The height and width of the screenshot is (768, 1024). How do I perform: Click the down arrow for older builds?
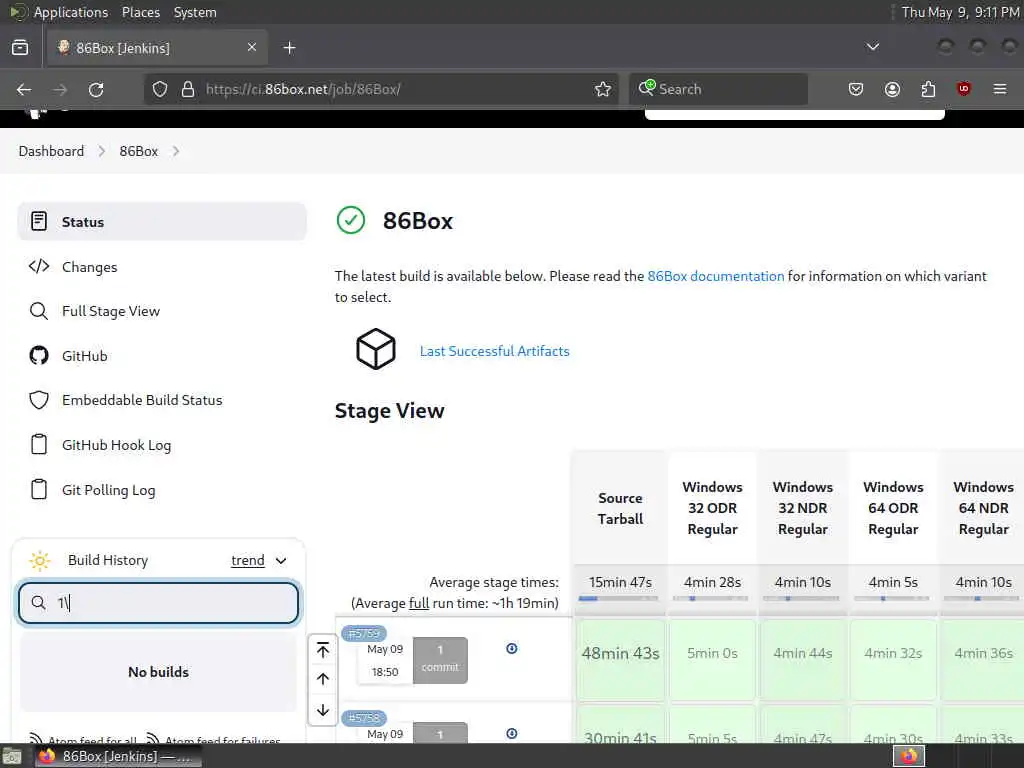click(323, 710)
